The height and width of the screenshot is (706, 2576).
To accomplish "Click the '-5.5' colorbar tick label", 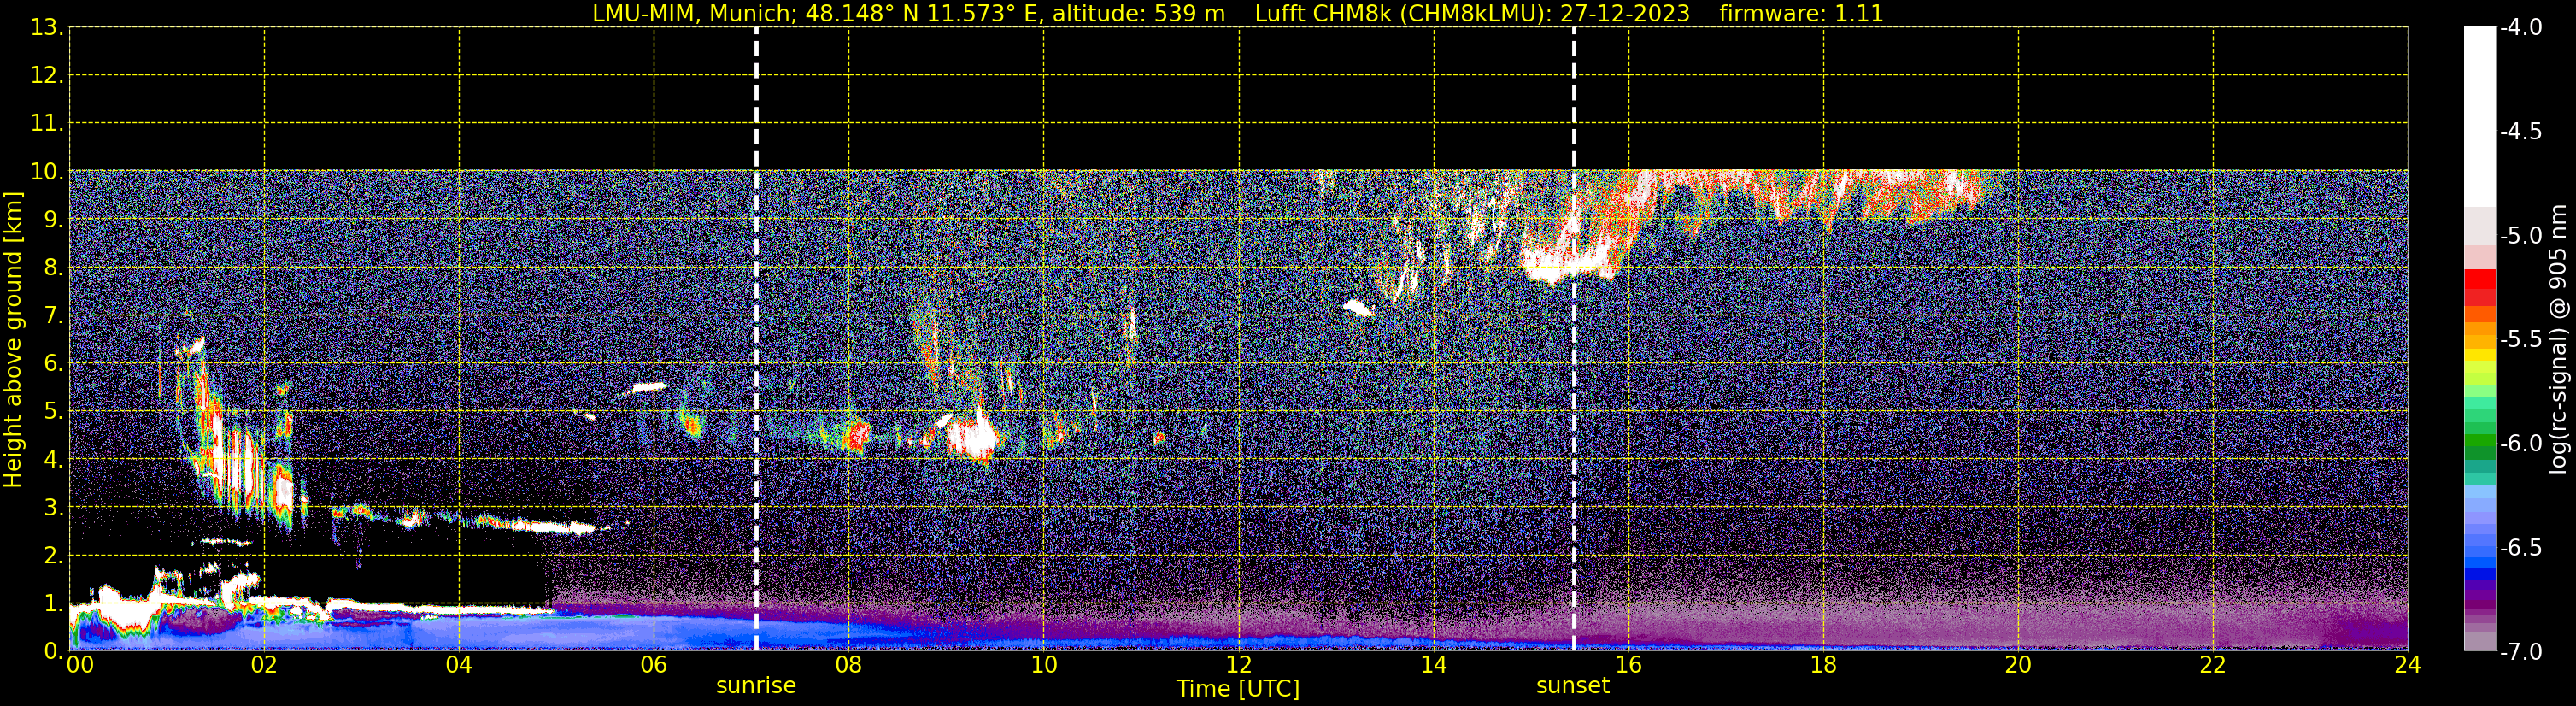I will coord(2521,340).
